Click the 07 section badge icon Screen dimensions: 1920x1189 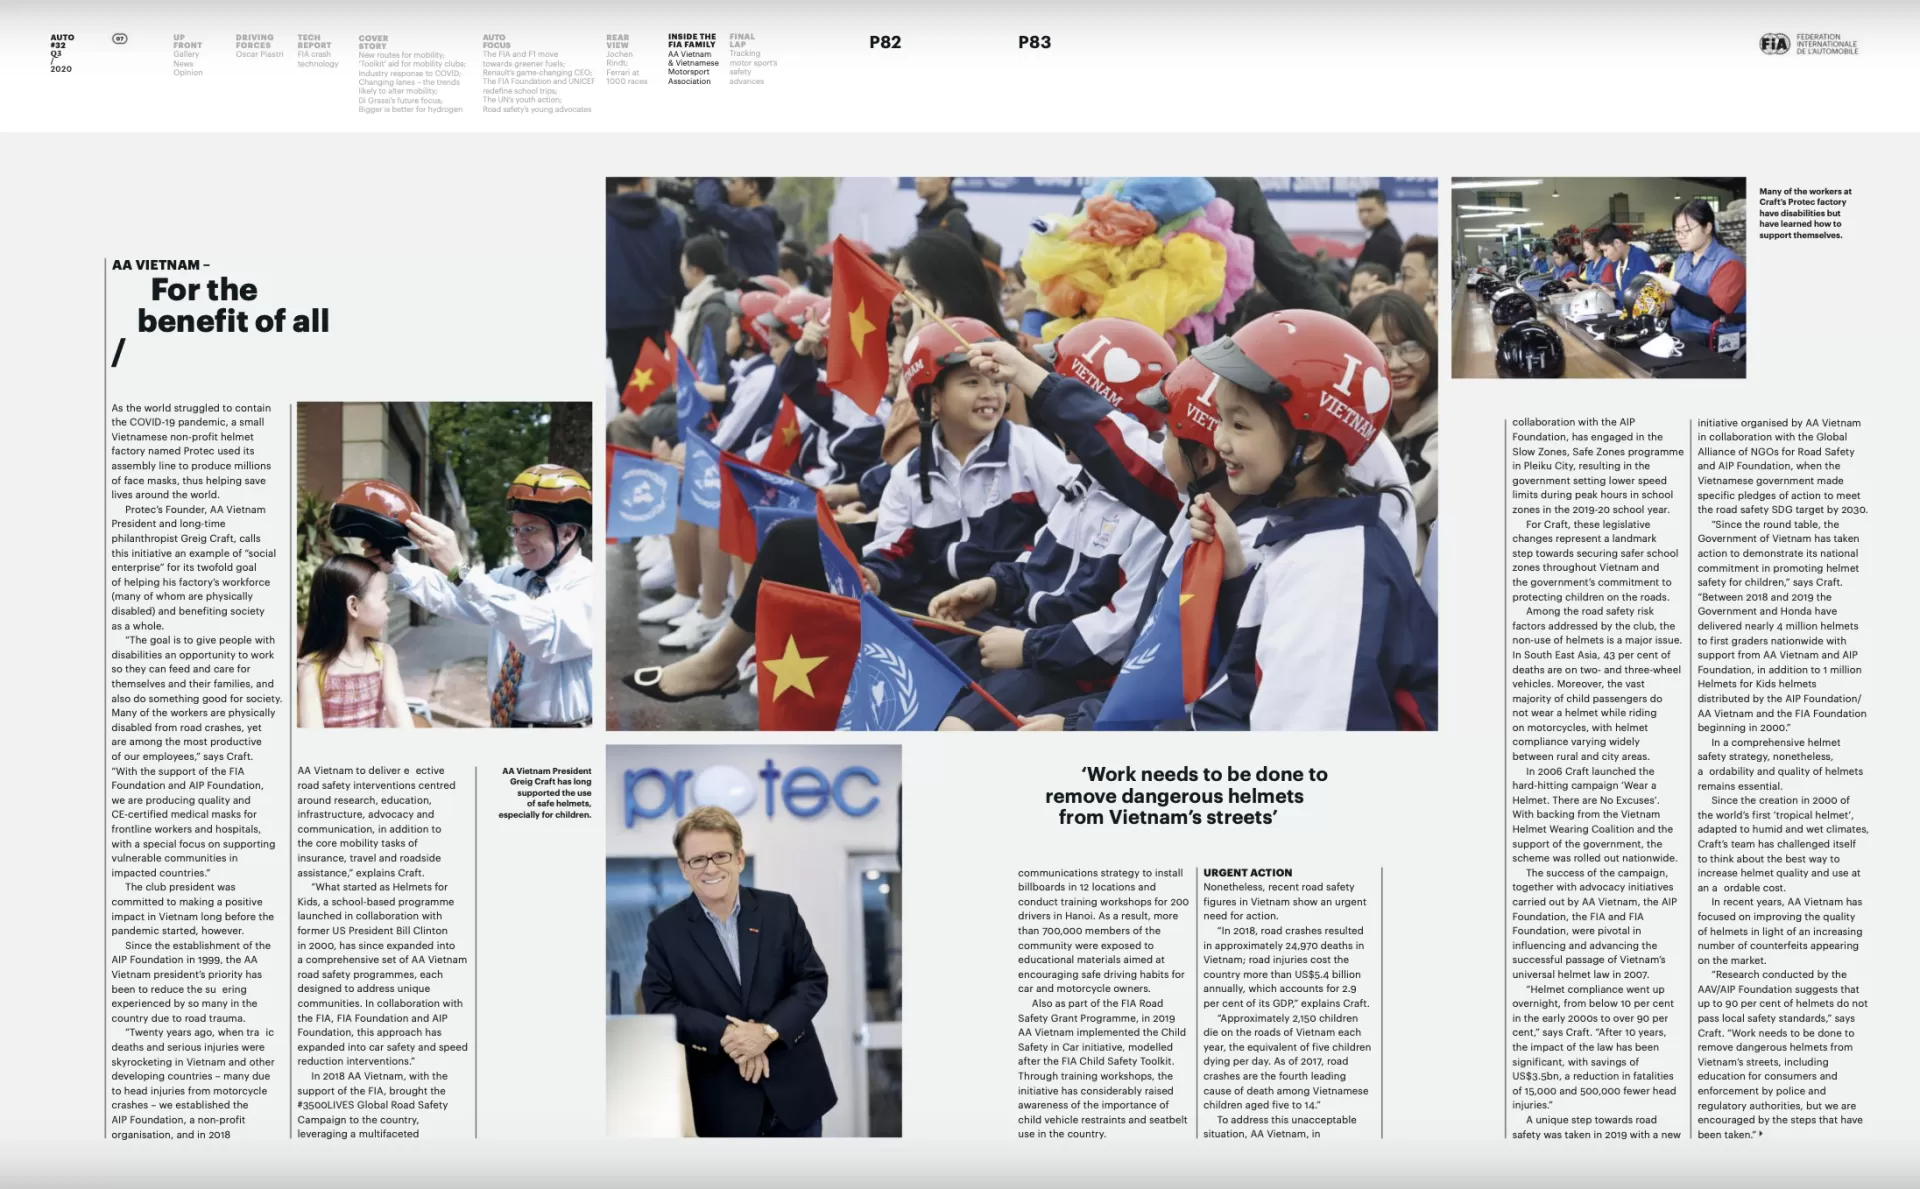tap(120, 39)
